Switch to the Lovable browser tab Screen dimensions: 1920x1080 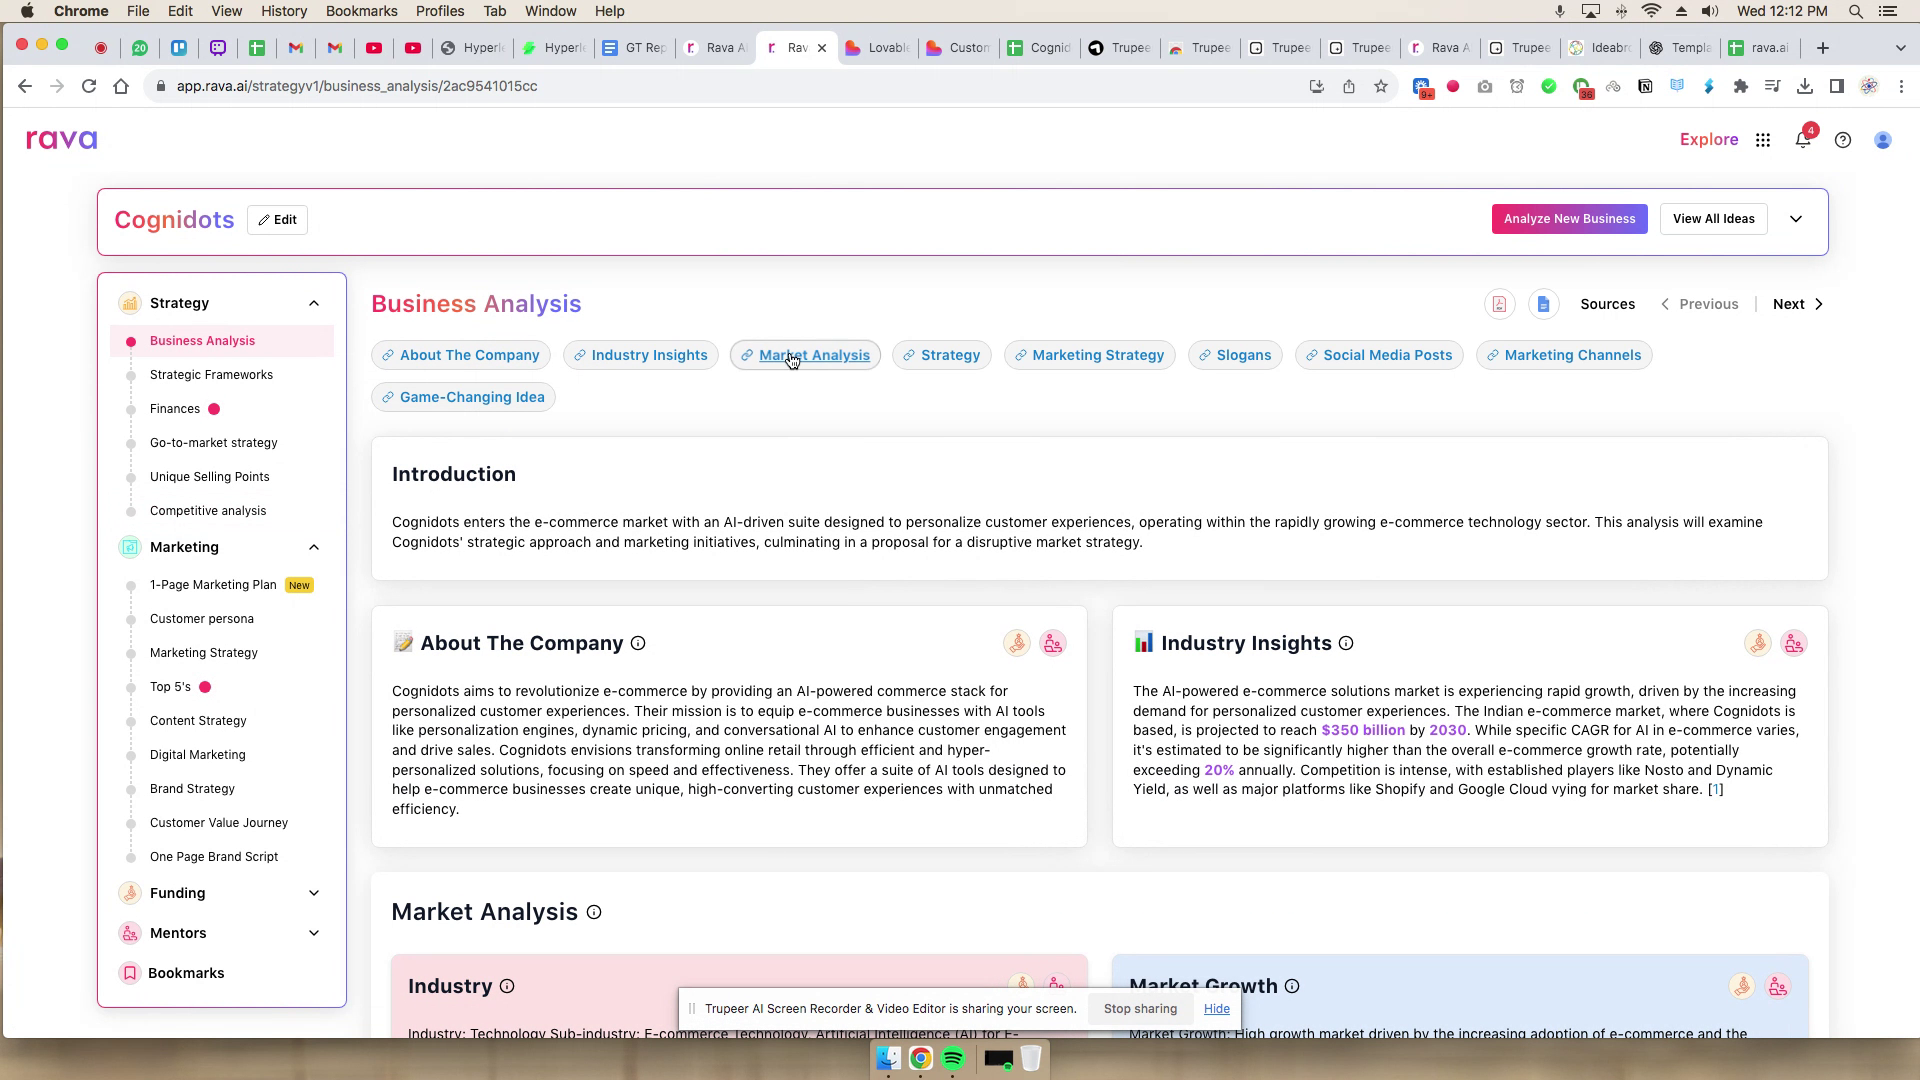coord(877,47)
